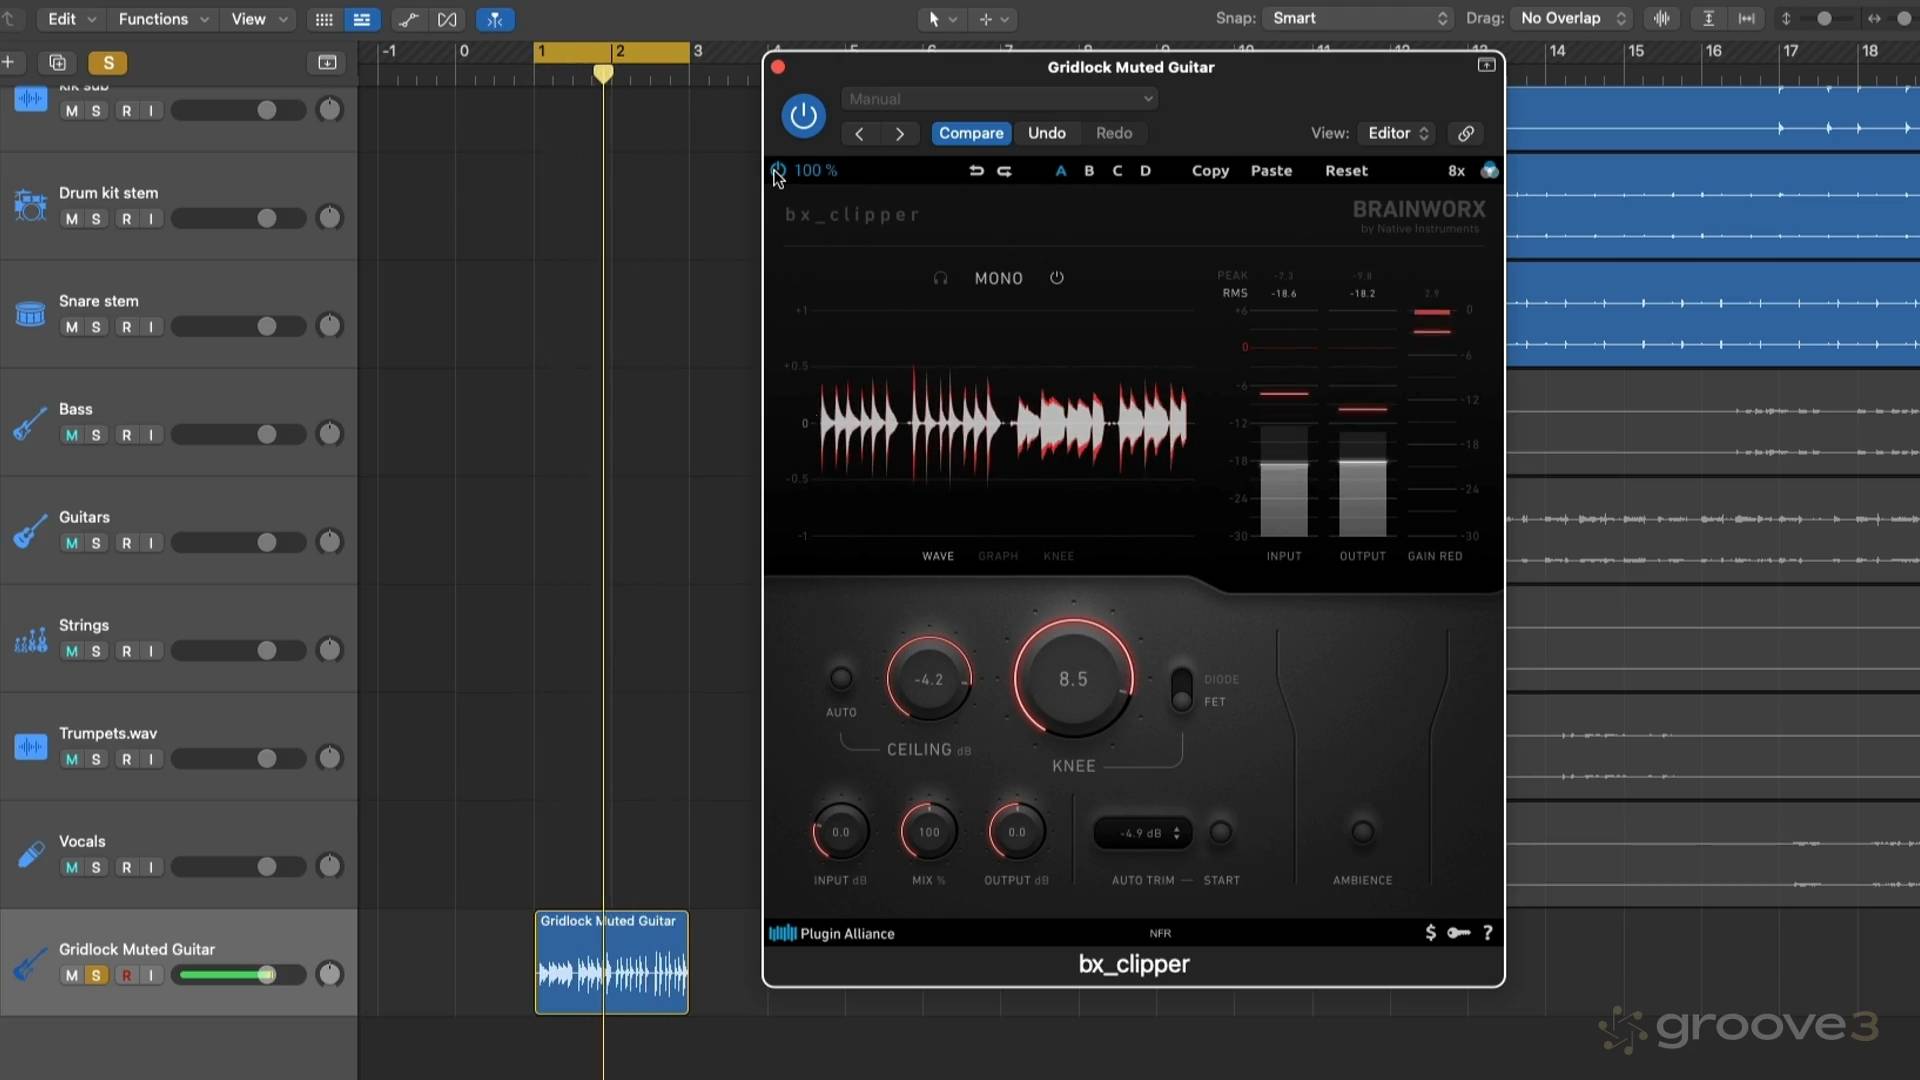Open the Snap Smart dropdown
Viewport: 1920px width, 1080px height.
[1357, 18]
